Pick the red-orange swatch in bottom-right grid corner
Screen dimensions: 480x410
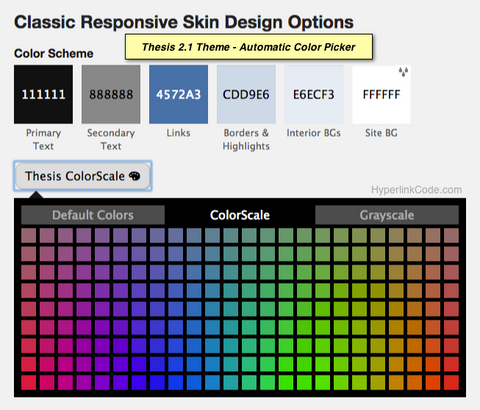point(451,382)
